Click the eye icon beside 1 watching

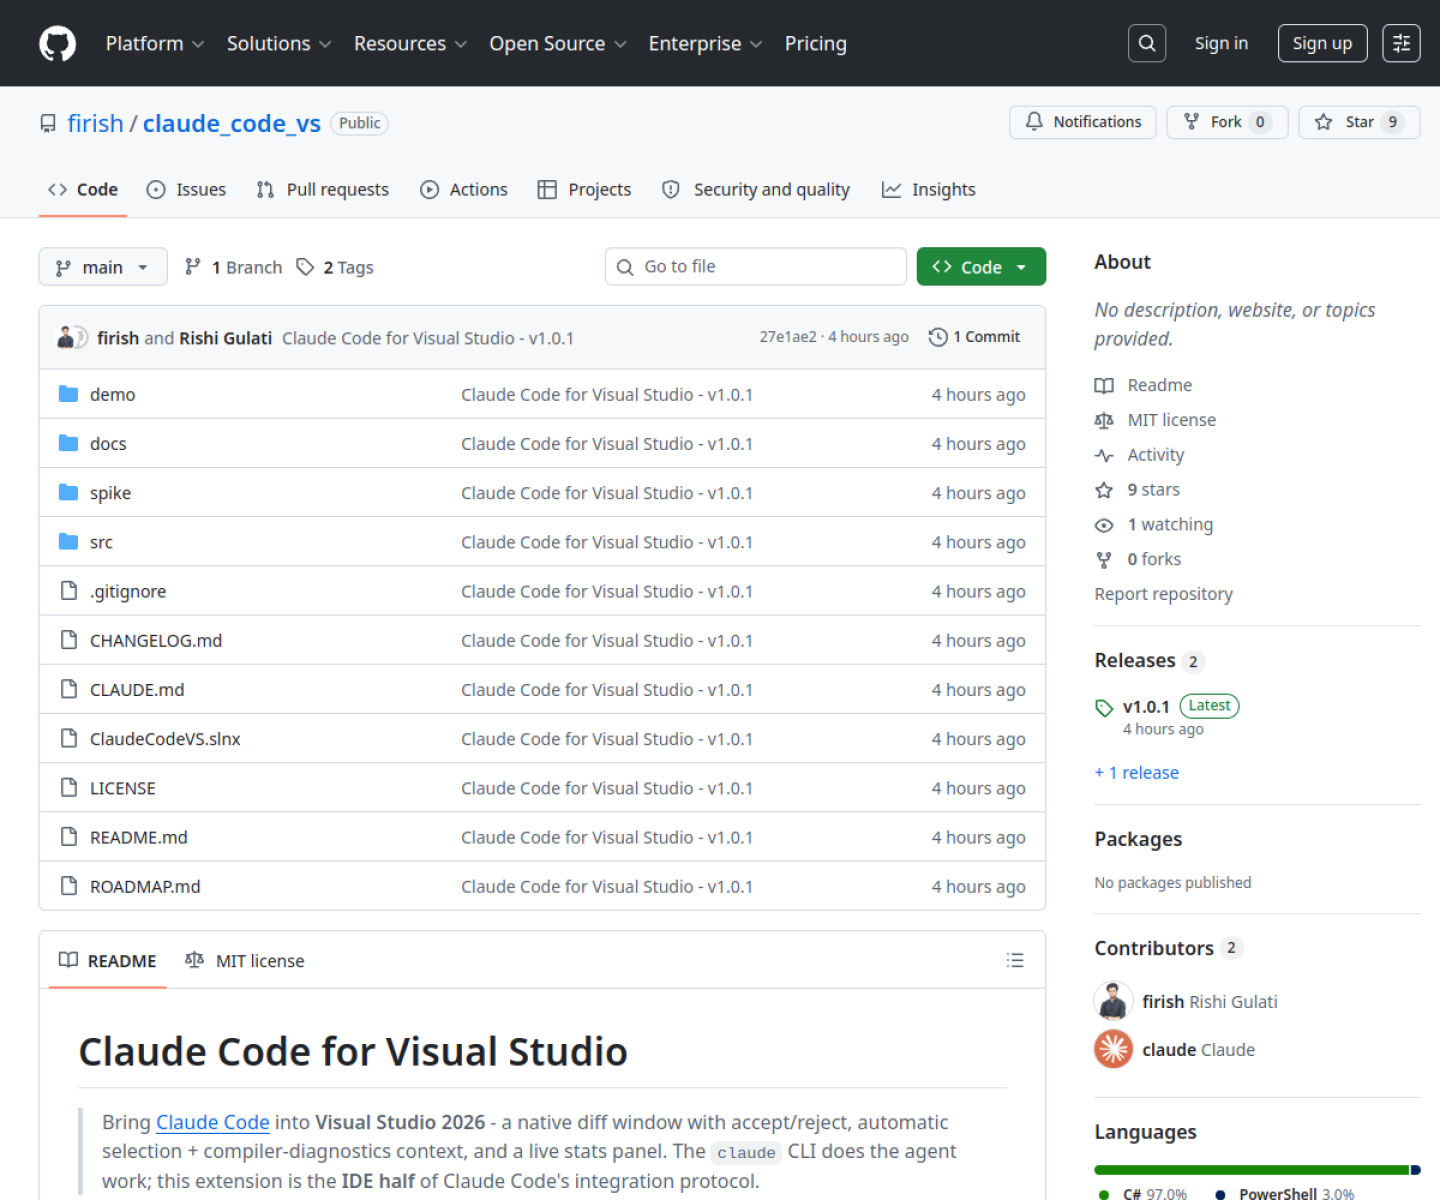pos(1104,525)
